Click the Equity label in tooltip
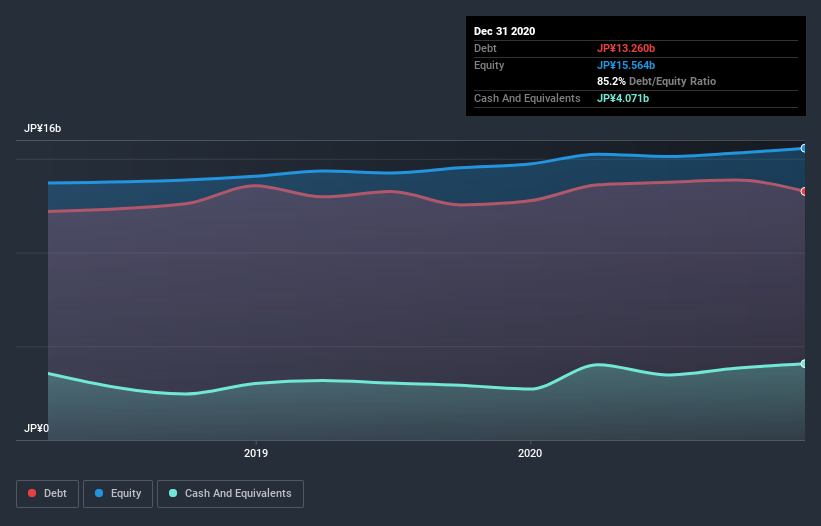The width and height of the screenshot is (821, 526). pos(489,65)
